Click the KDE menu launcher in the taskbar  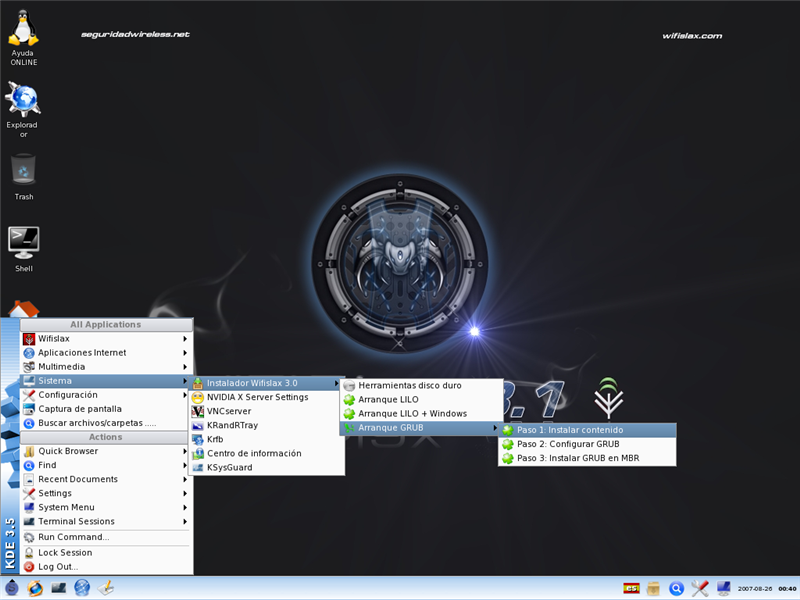point(12,588)
